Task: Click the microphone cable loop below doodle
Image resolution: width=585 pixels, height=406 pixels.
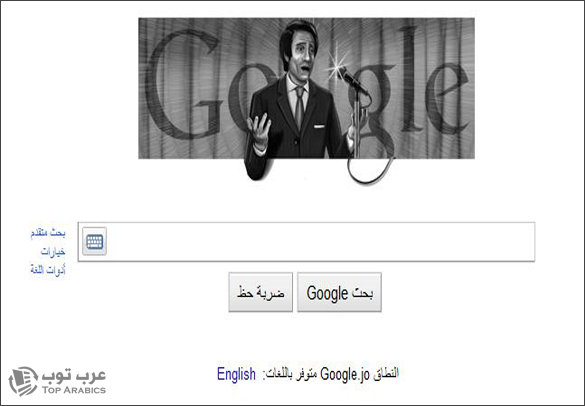Action: point(369,170)
